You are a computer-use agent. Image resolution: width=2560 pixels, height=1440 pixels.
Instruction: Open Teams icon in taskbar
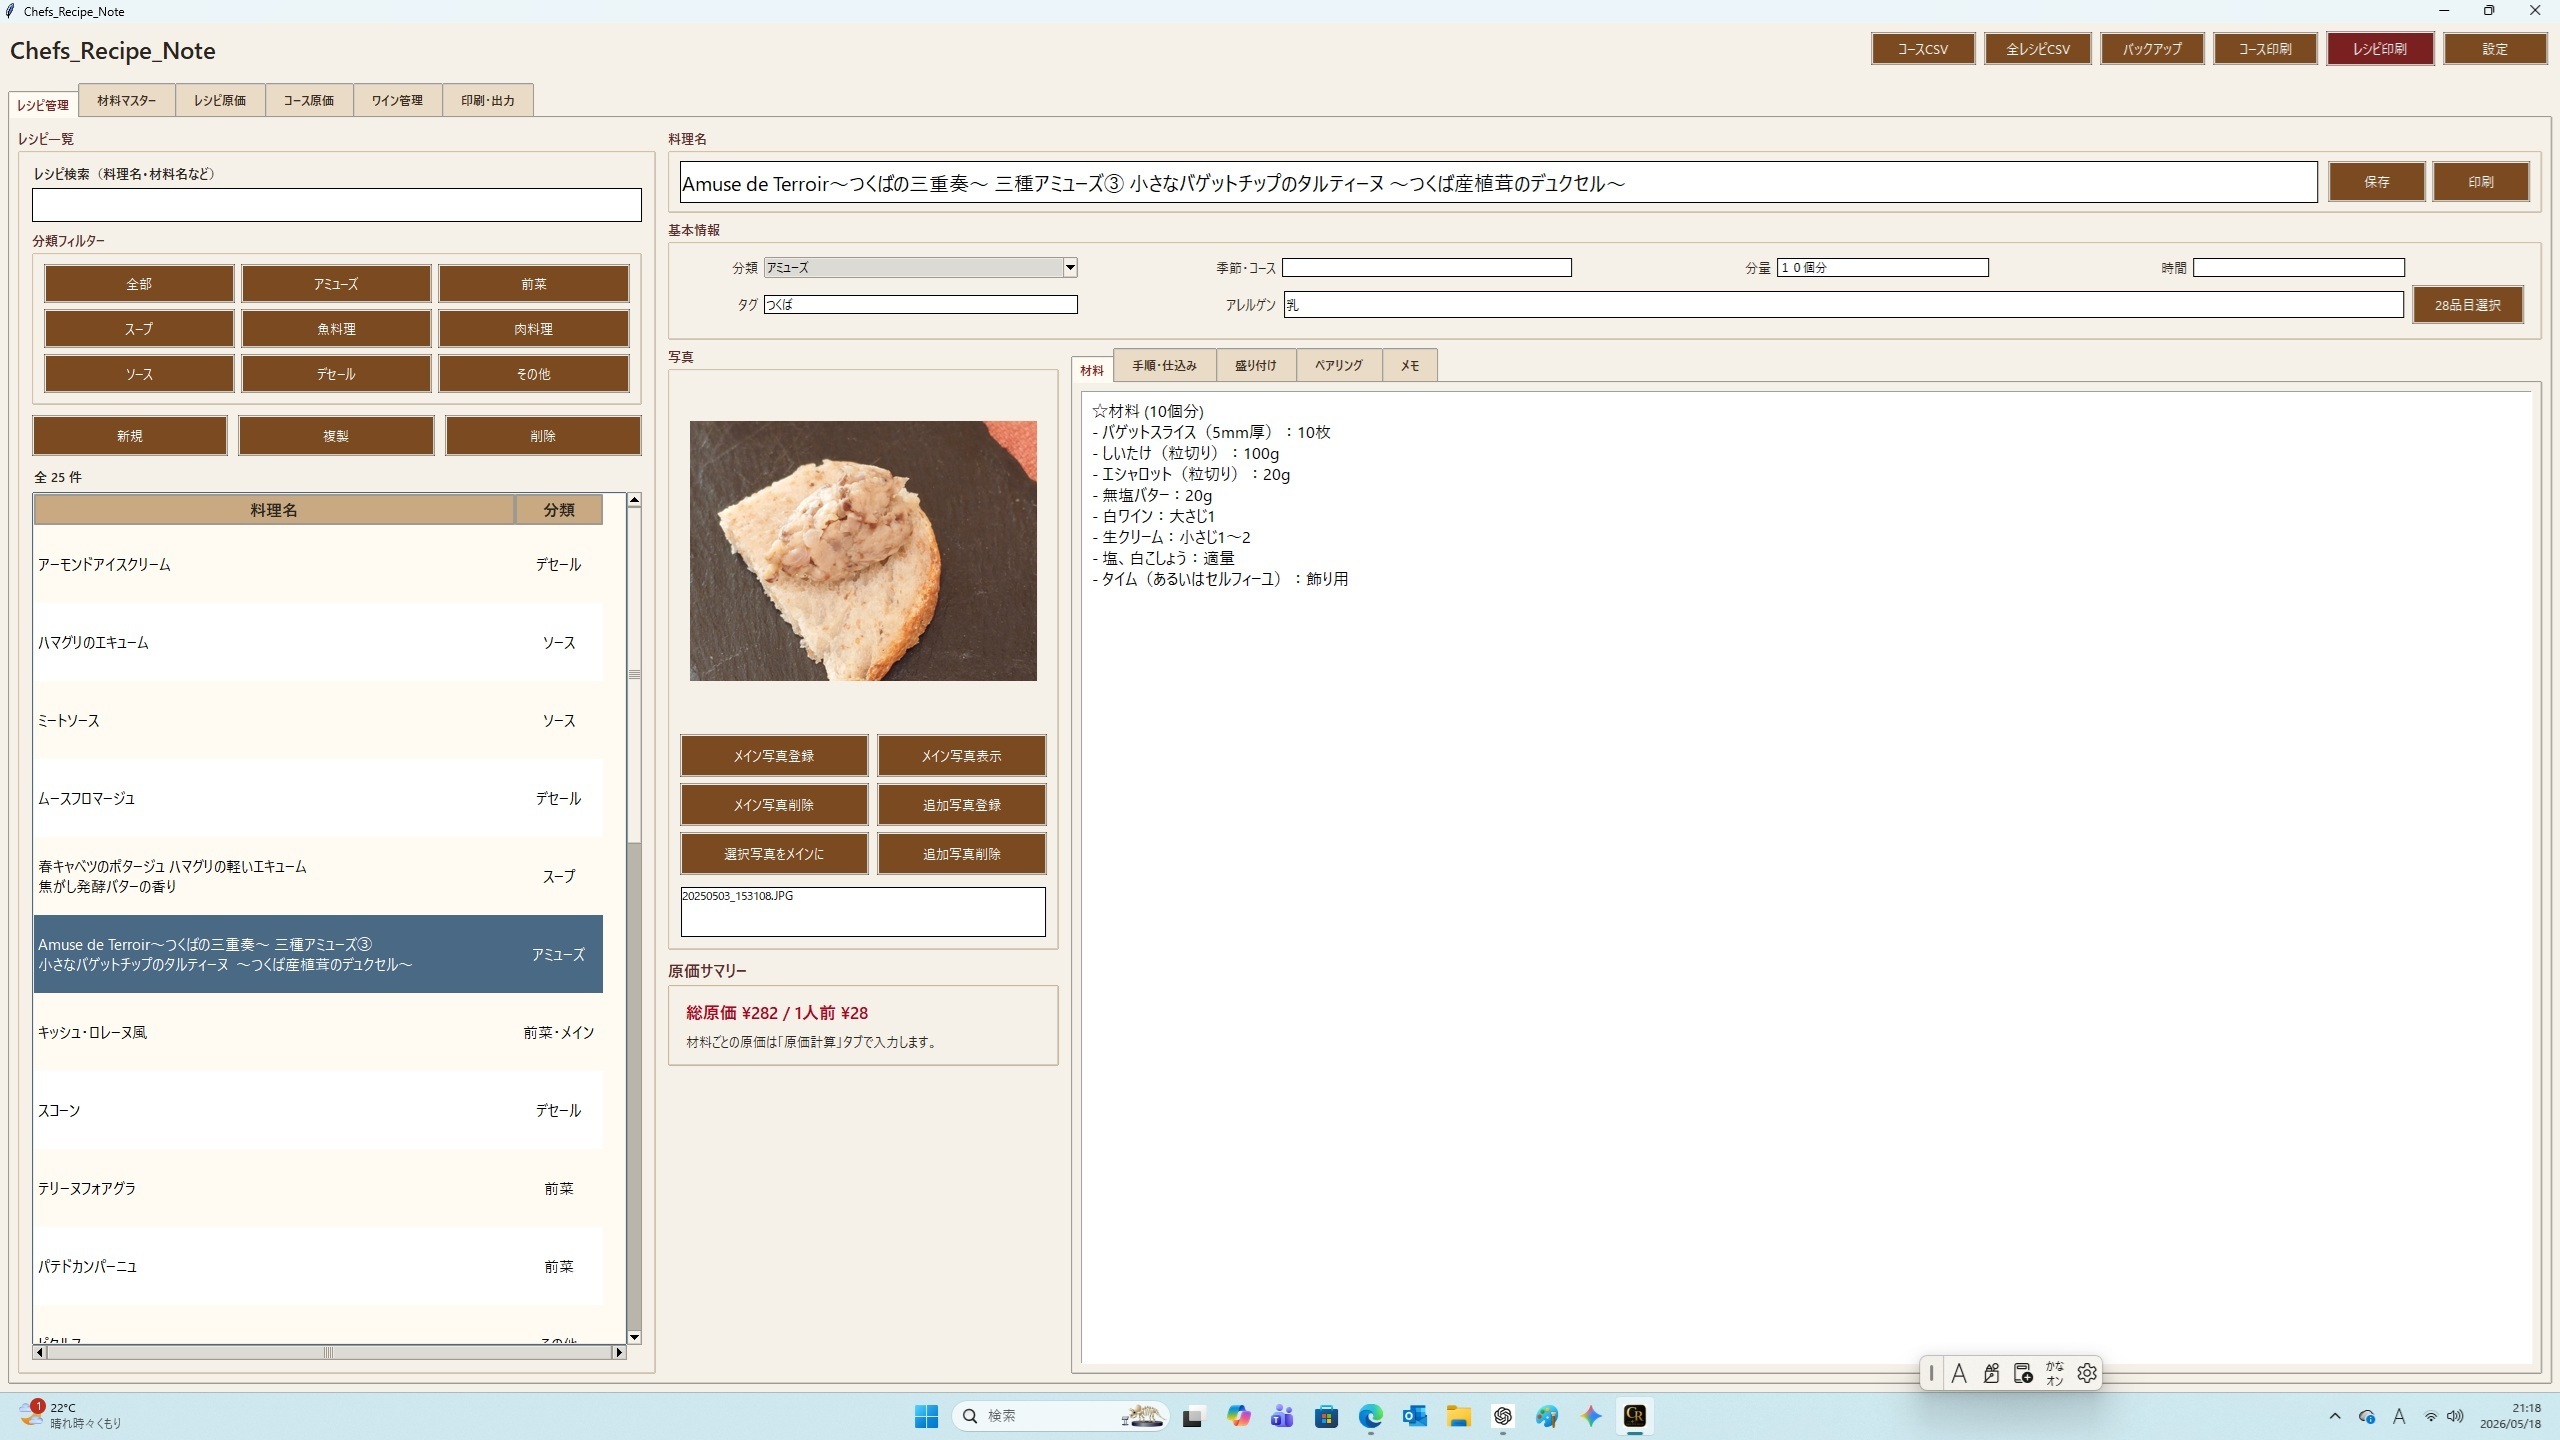[1282, 1416]
